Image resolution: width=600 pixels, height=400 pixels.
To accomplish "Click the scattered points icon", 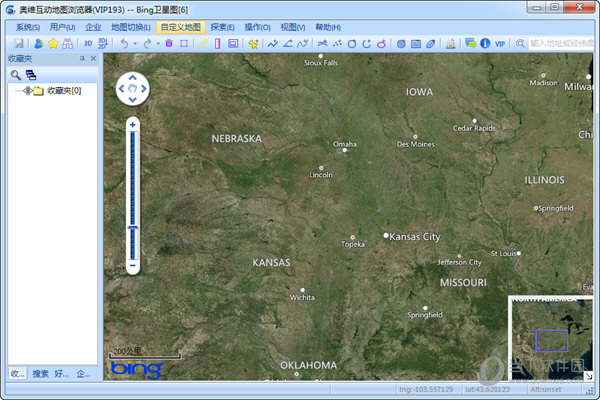I will (337, 44).
